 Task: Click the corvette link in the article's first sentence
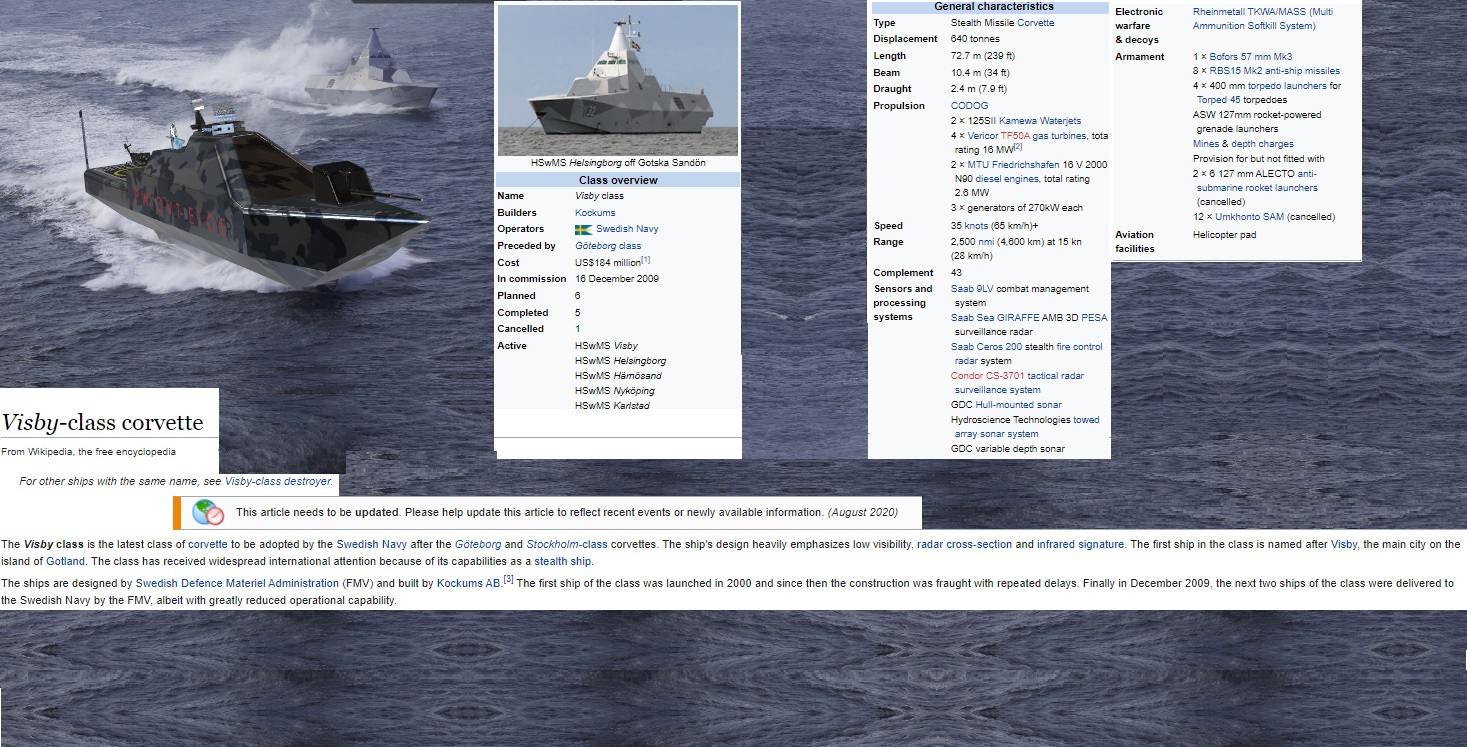[208, 545]
